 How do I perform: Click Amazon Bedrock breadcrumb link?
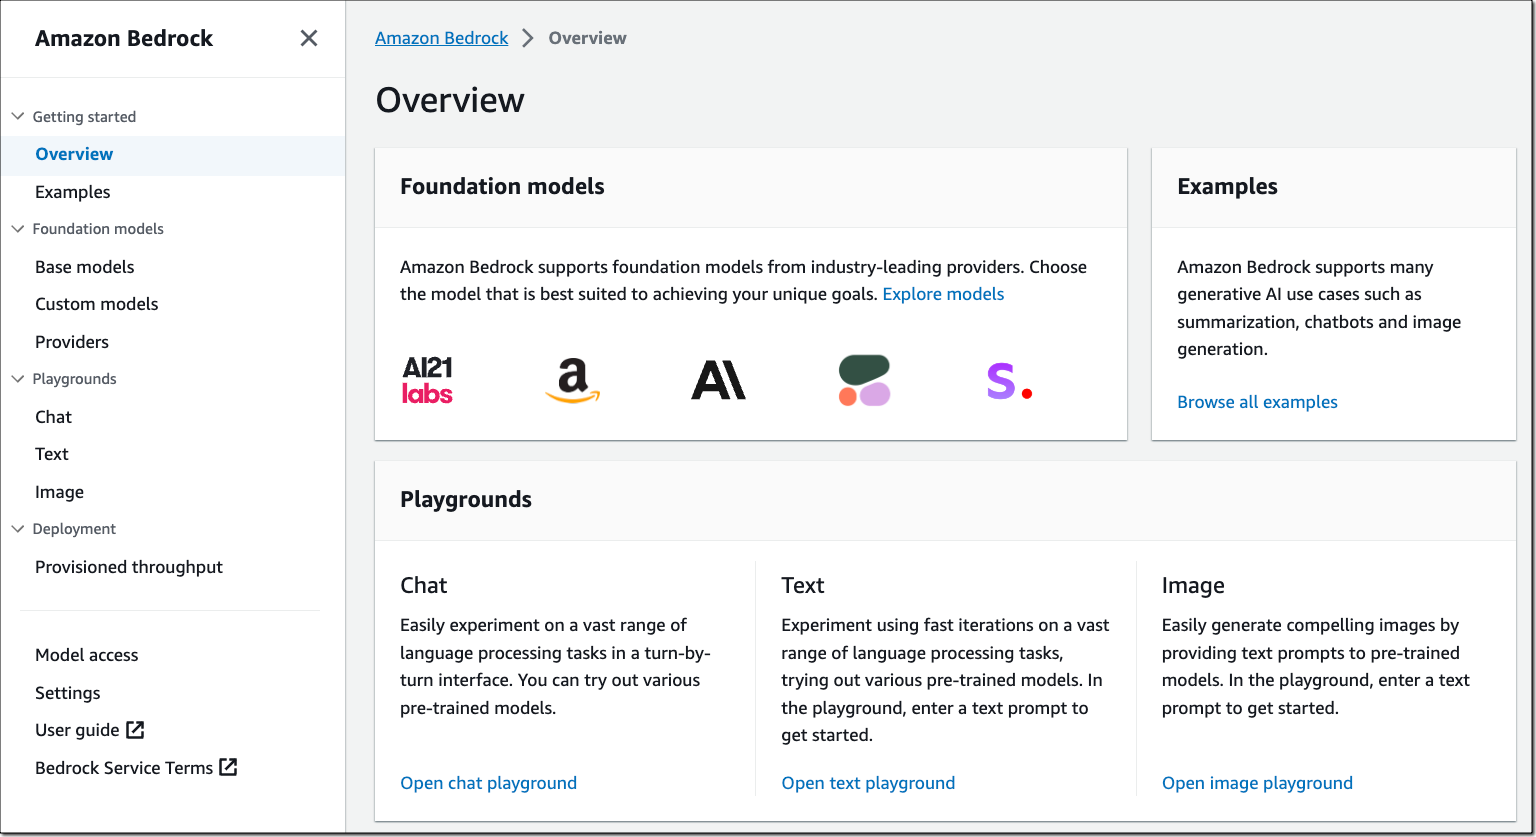441,38
